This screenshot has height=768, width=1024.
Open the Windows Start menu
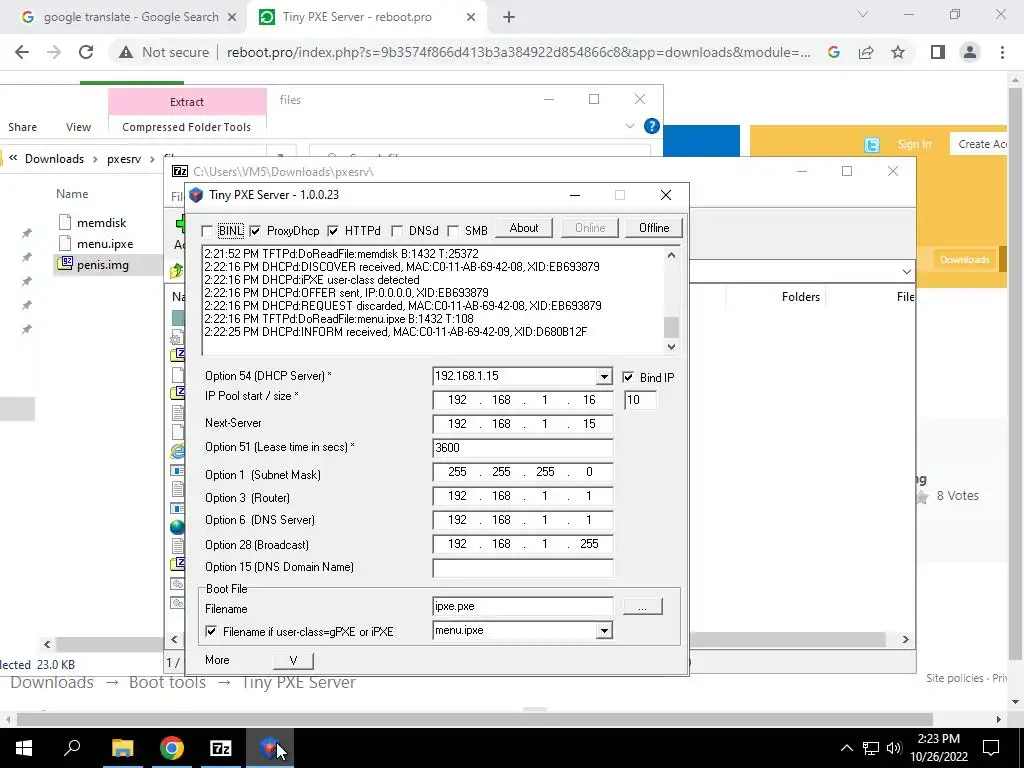point(24,748)
